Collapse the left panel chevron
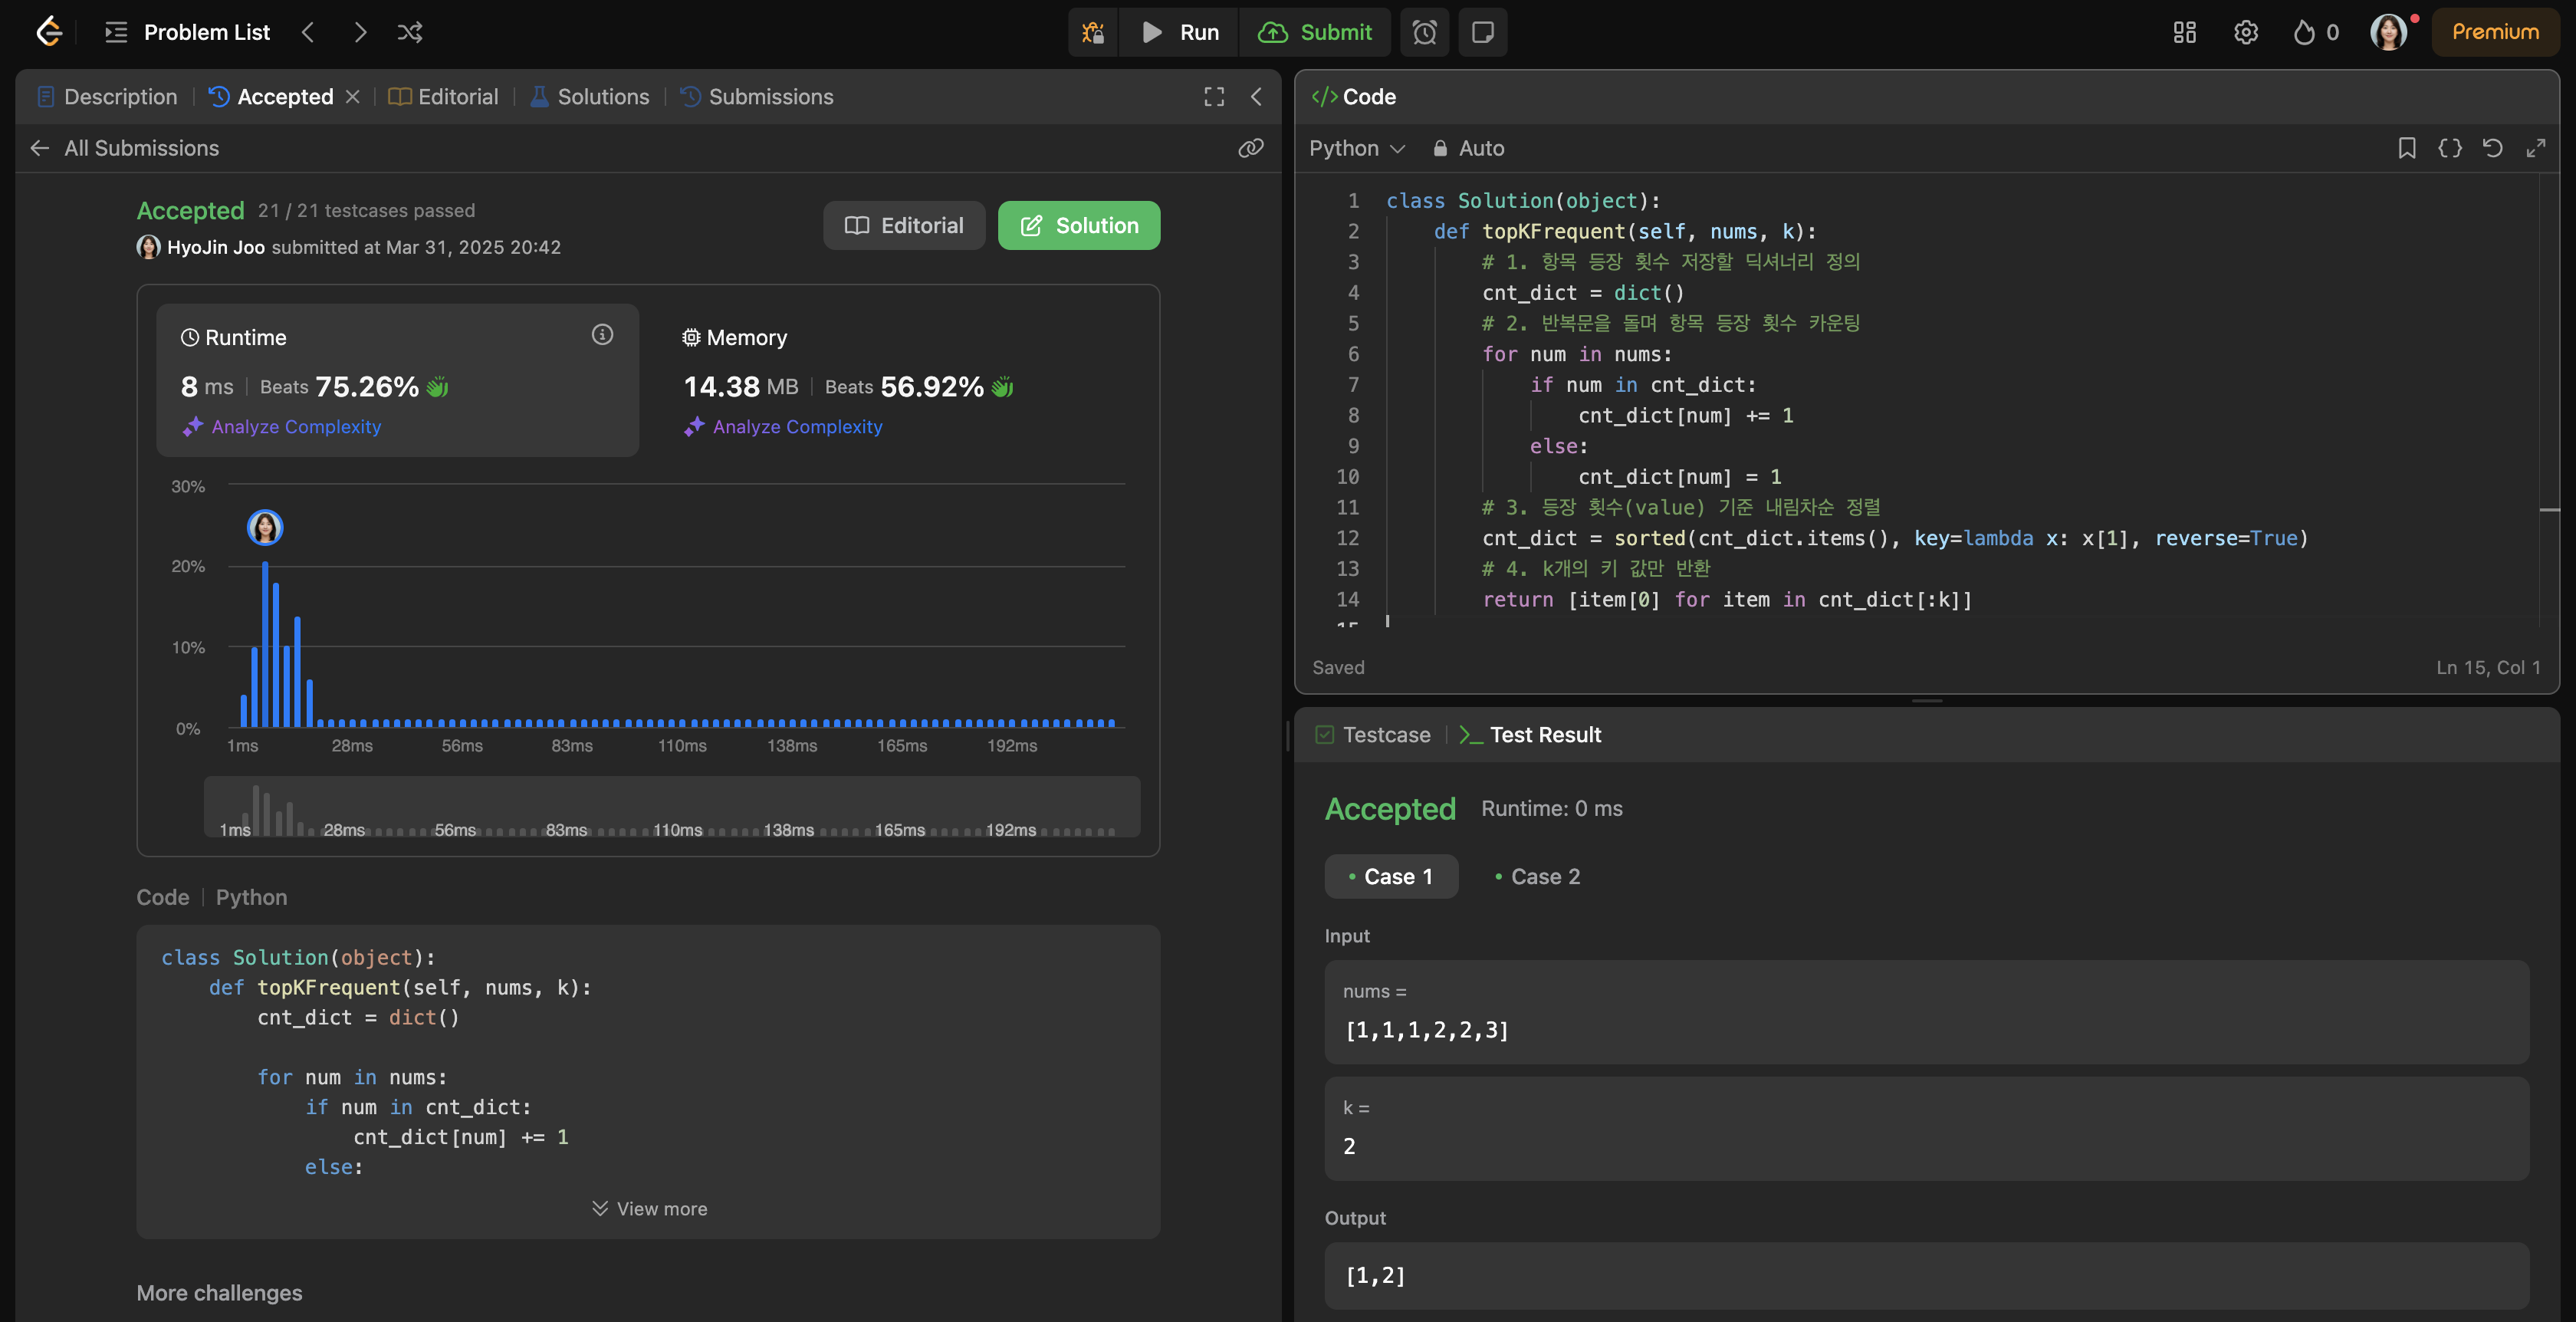Screen dimensions: 2576x1322 pyautogui.click(x=1256, y=96)
